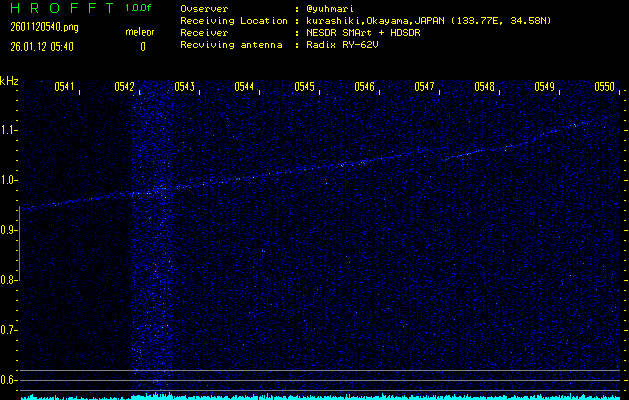
Task: Click the 0543 time marker
Action: click(x=184, y=87)
